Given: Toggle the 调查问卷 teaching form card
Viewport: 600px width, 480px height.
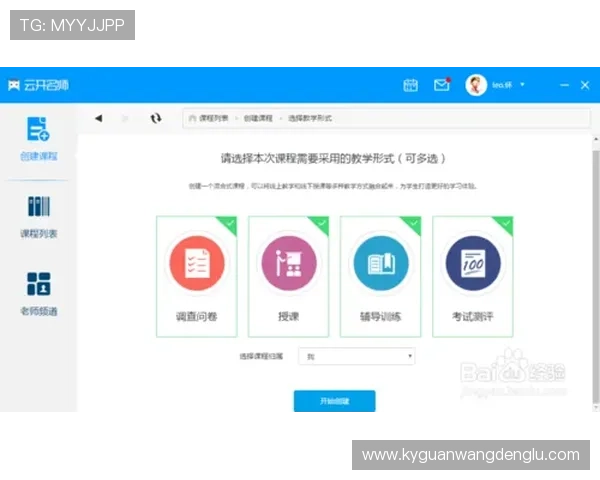Looking at the screenshot, I should click(x=197, y=276).
